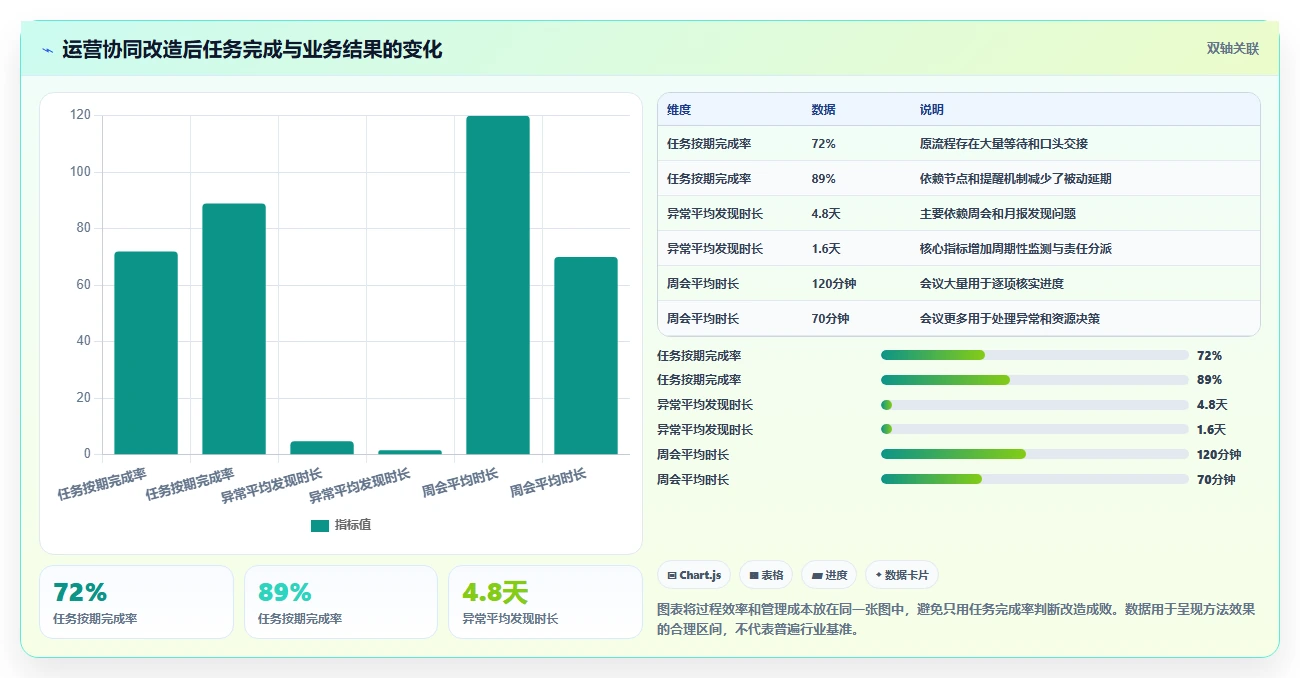Click the y-axis tick label 60
Image resolution: width=1300 pixels, height=678 pixels.
pyautogui.click(x=84, y=285)
